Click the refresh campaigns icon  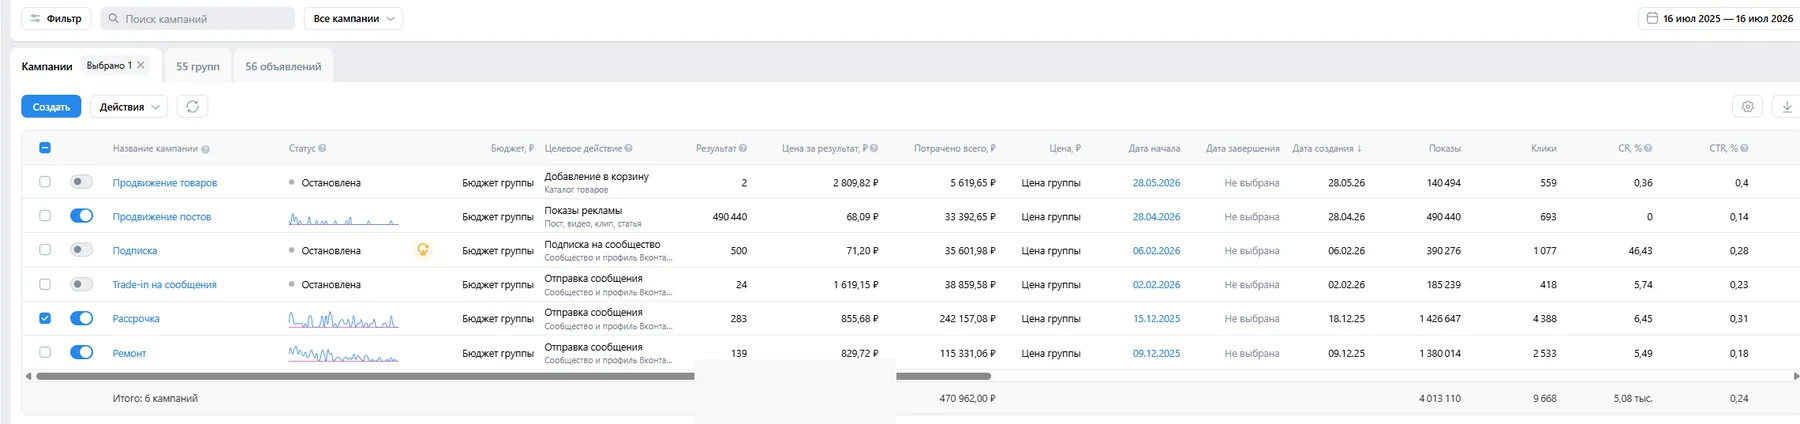pyautogui.click(x=193, y=107)
